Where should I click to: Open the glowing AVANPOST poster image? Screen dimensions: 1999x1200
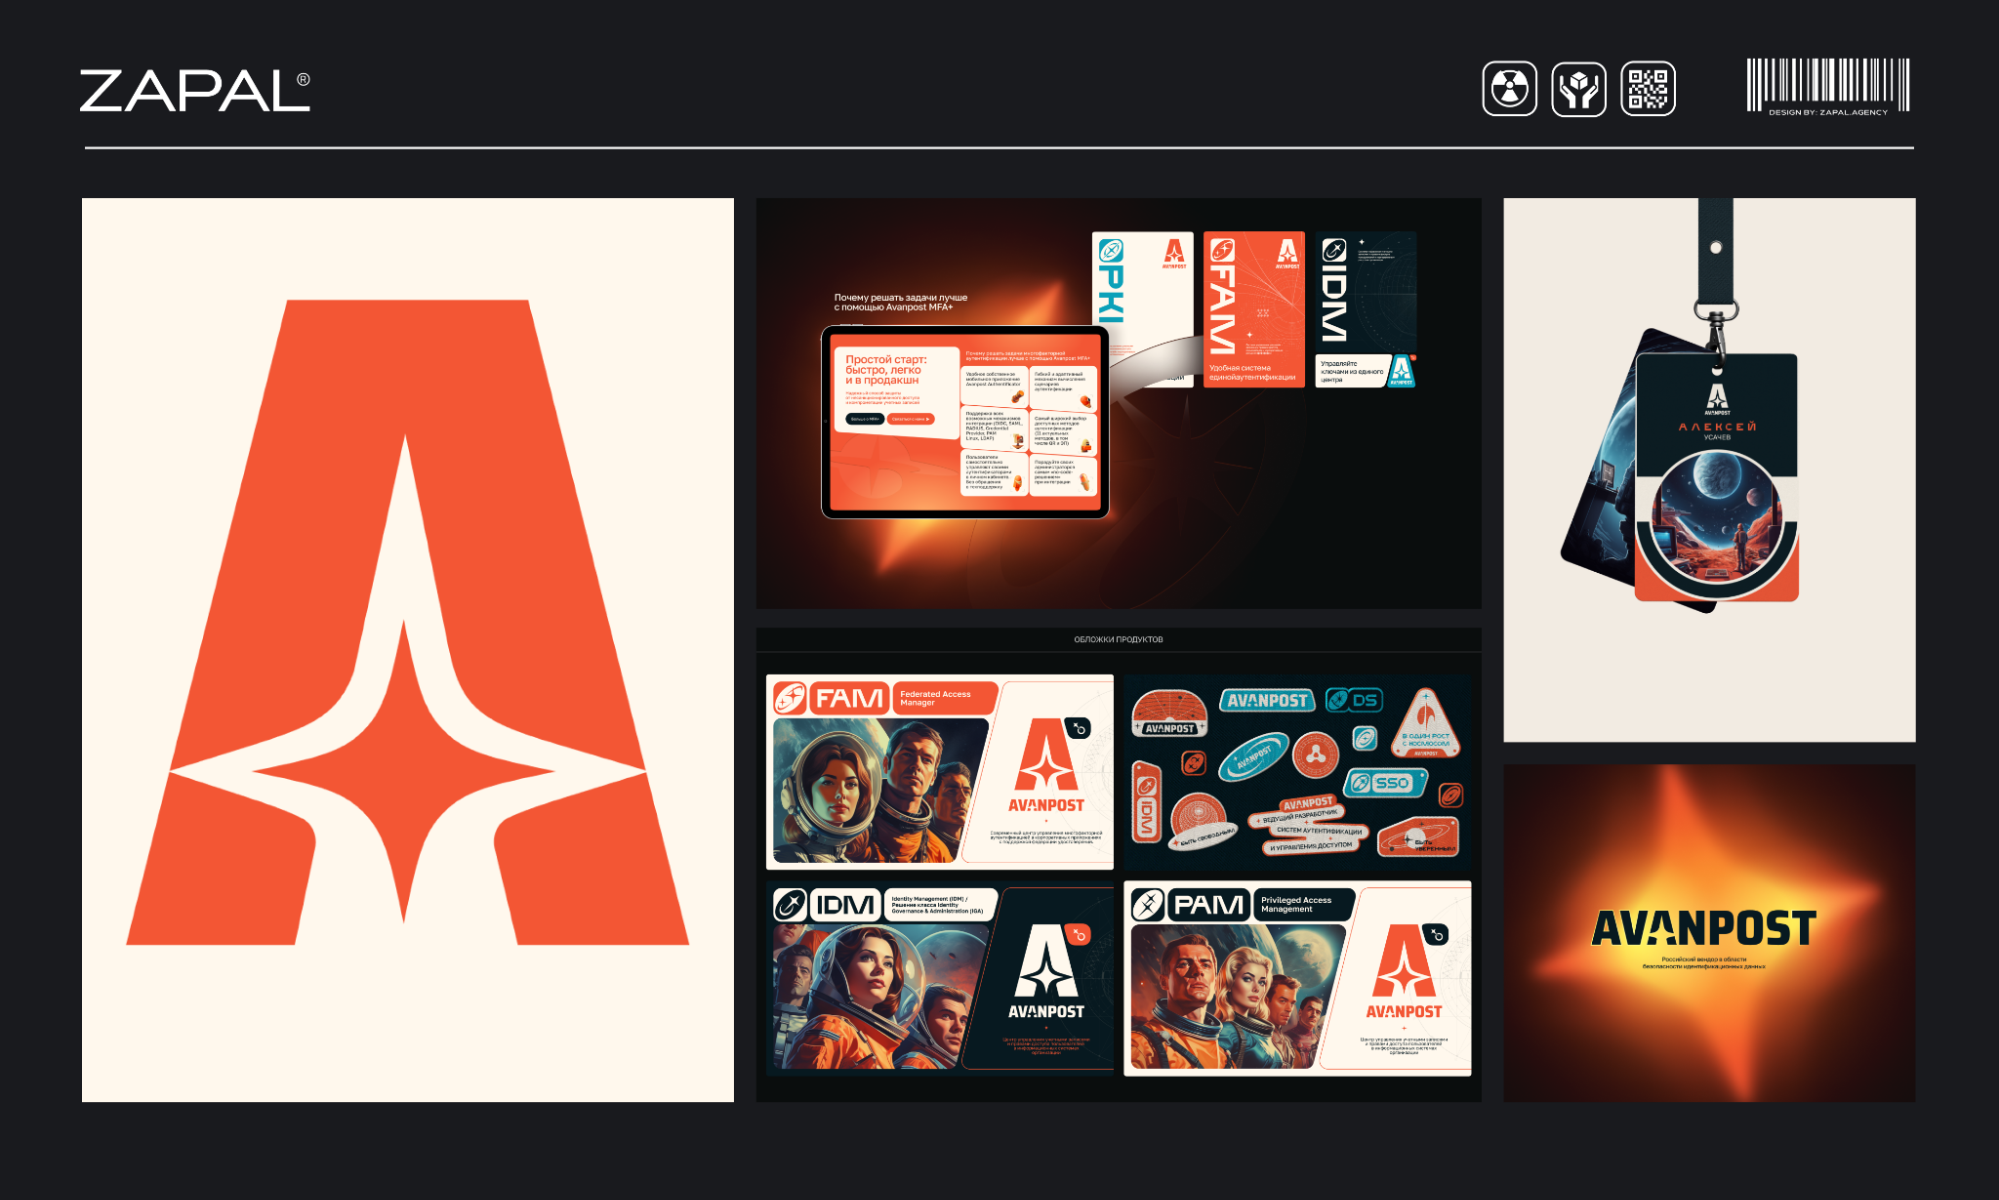point(1709,933)
